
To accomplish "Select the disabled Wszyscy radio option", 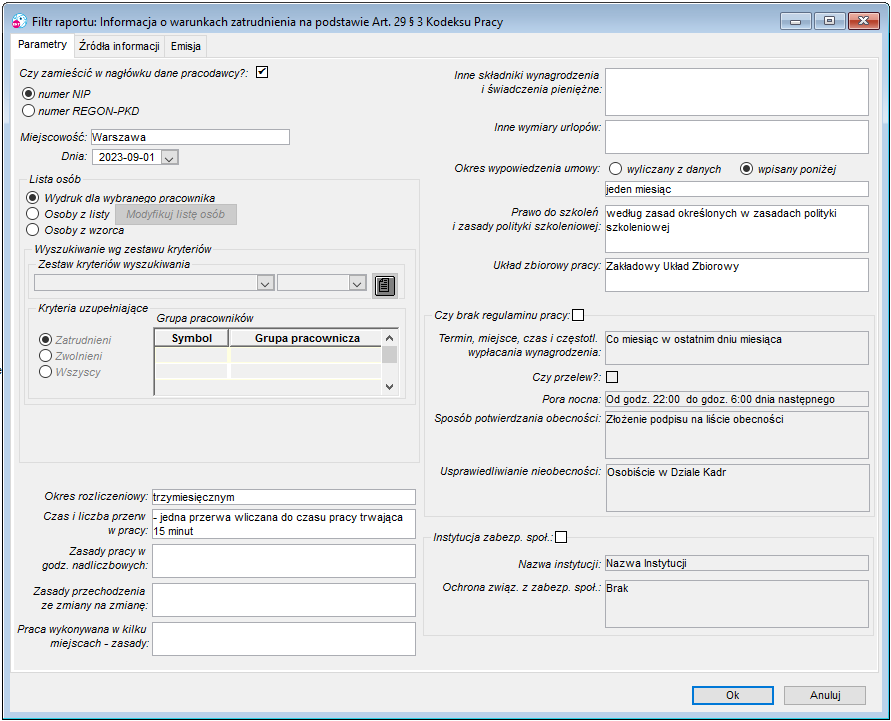I will pos(45,372).
